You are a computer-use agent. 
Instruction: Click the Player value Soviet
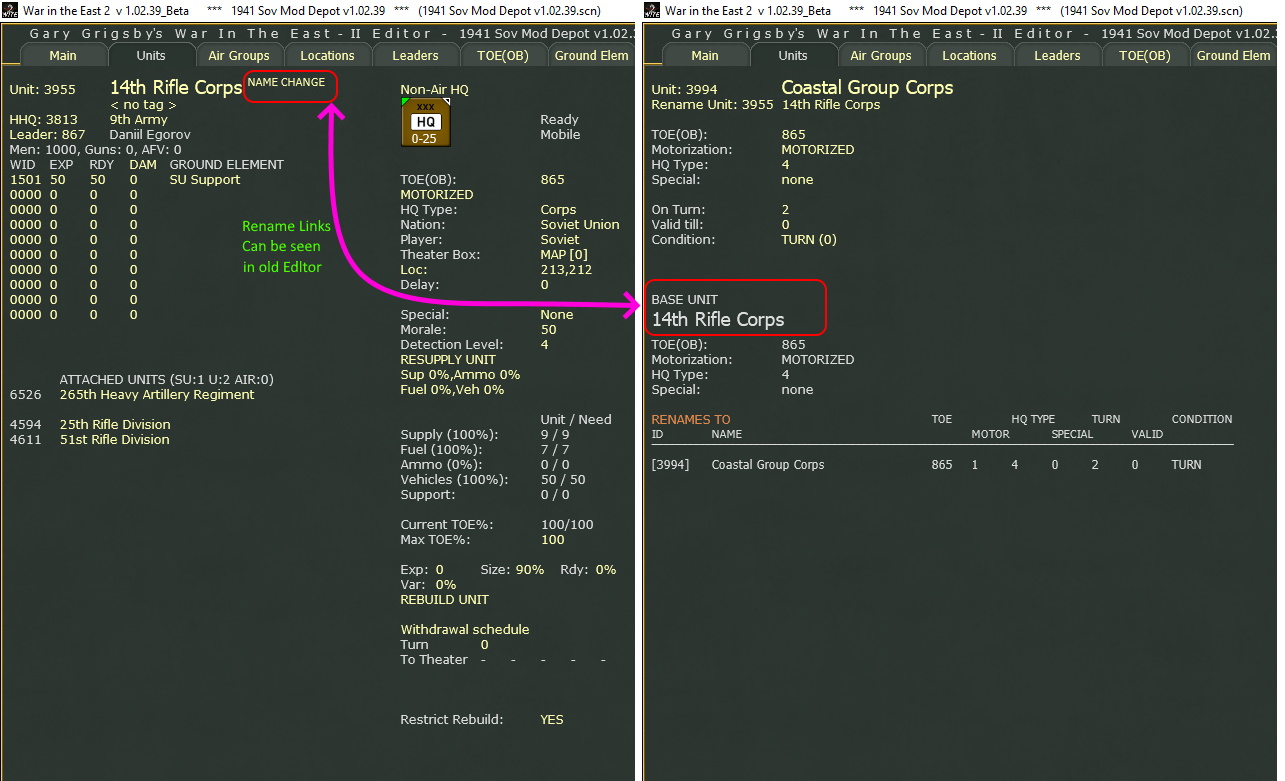pyautogui.click(x=560, y=240)
